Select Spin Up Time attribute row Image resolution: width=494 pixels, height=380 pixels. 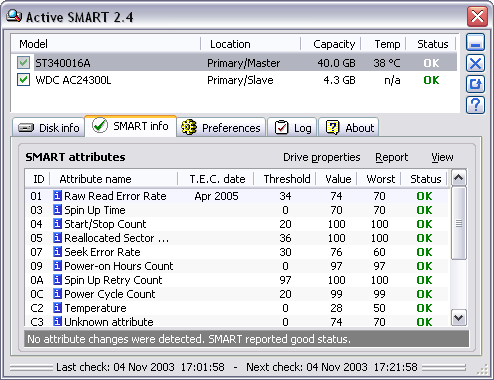[x=237, y=210]
